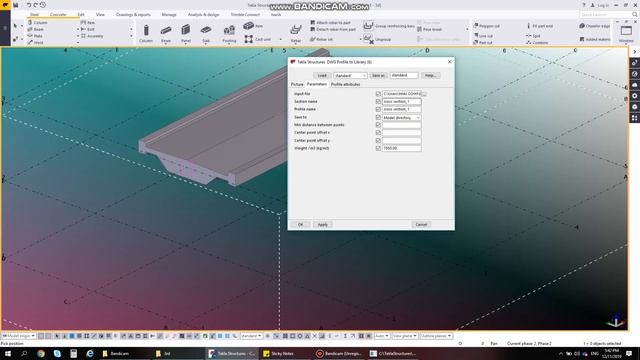Open the Concrete ribbon tab
The height and width of the screenshot is (360, 640).
click(58, 14)
